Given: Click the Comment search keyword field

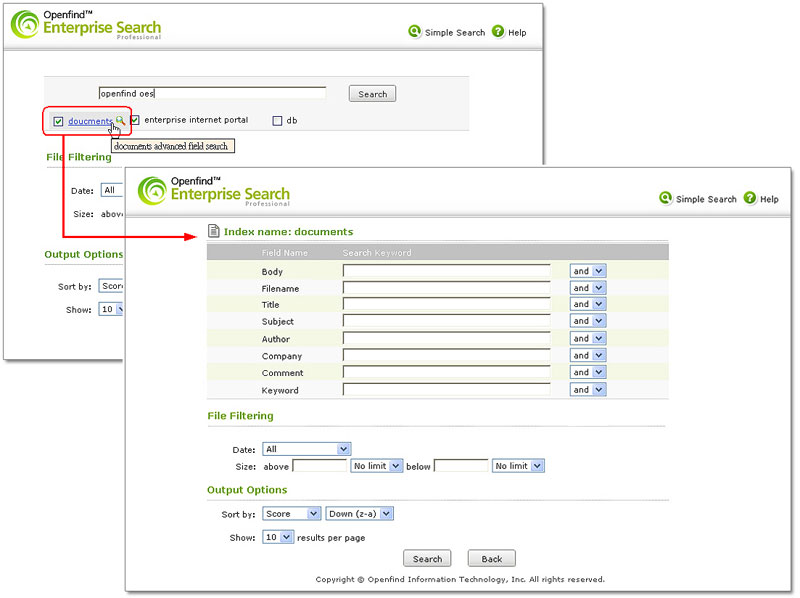Looking at the screenshot, I should coord(446,372).
